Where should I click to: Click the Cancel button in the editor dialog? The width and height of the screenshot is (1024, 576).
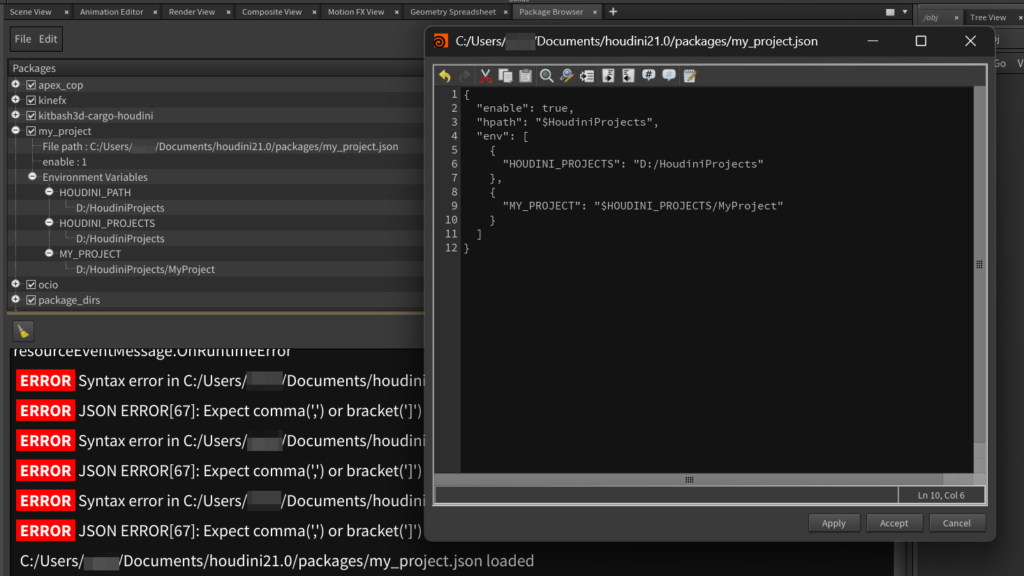[956, 523]
